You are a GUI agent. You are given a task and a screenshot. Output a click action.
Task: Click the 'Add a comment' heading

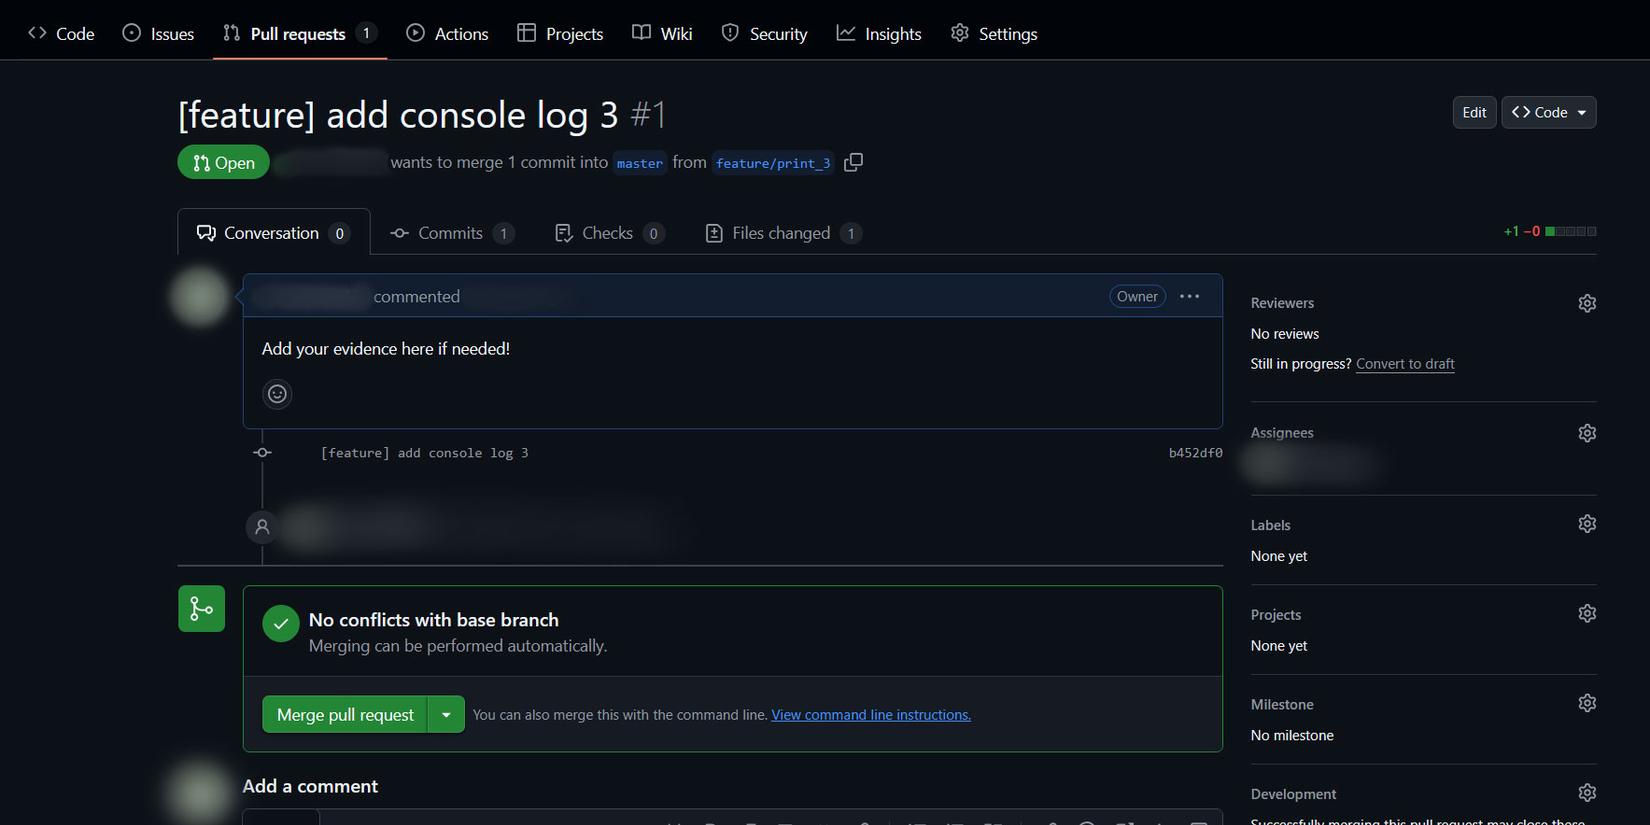pos(310,786)
